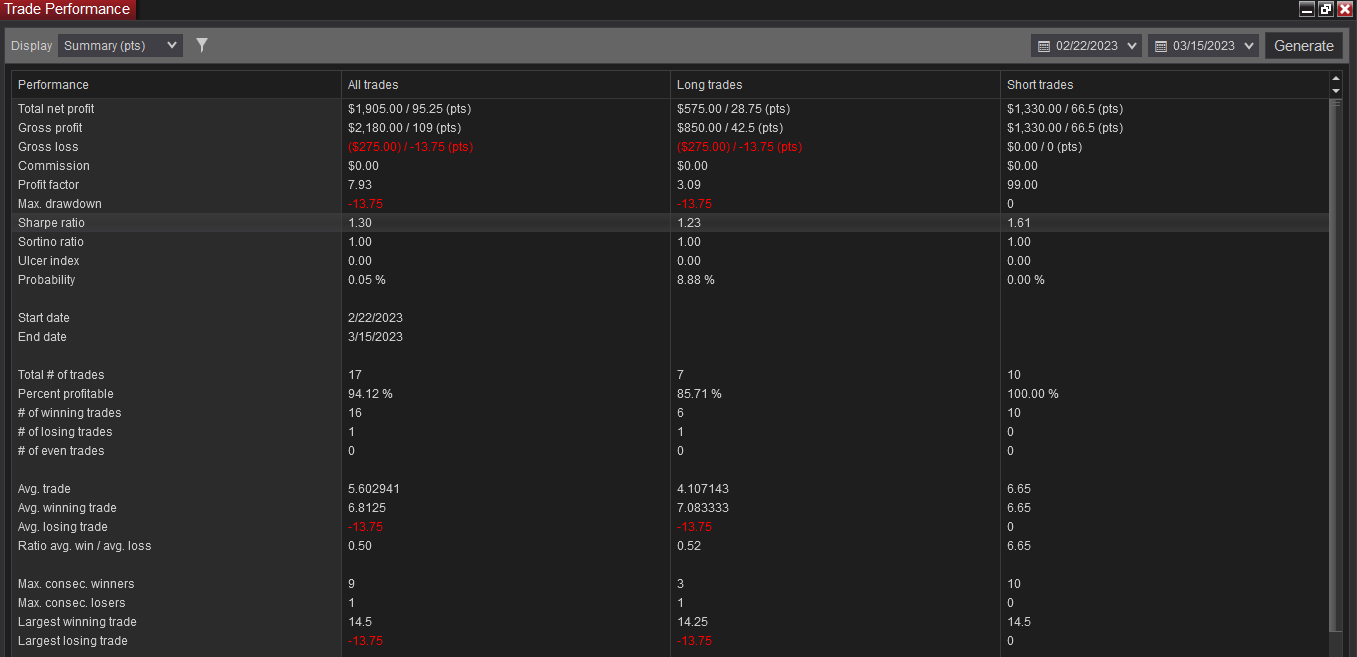This screenshot has height=657, width=1357.
Task: Select the # of losing trades label
Action: point(65,432)
